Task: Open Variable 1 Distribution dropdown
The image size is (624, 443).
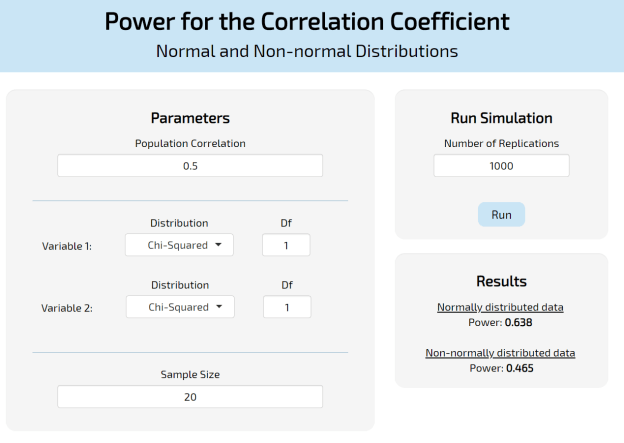Action: click(179, 245)
